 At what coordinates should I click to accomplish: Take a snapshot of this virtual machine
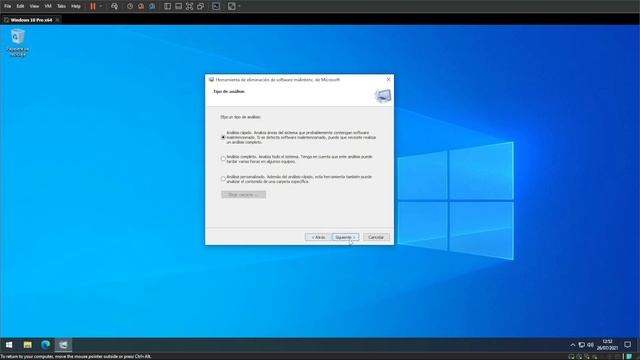coord(130,6)
